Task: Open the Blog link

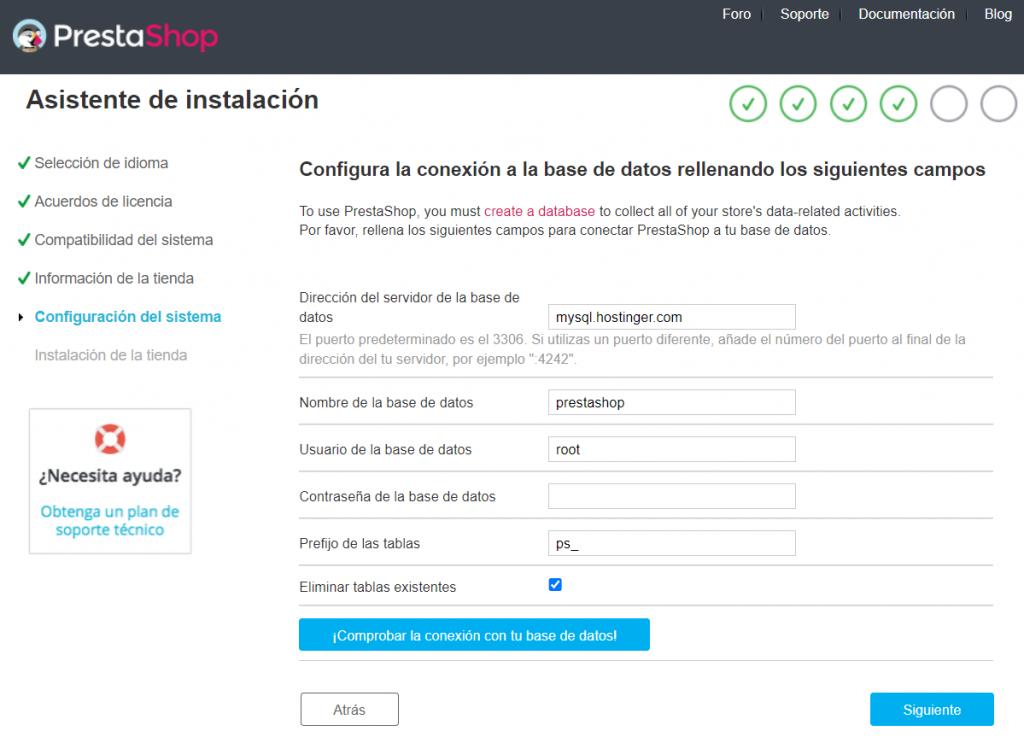Action: tap(997, 14)
